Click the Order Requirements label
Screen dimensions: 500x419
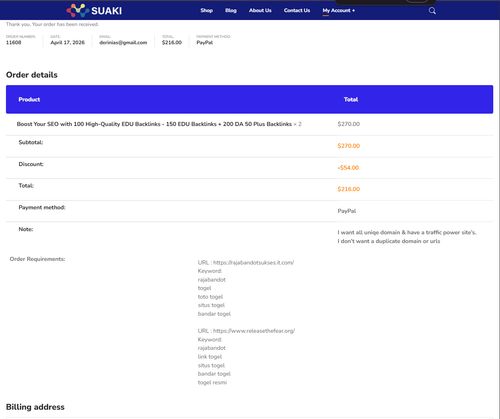tap(37, 259)
